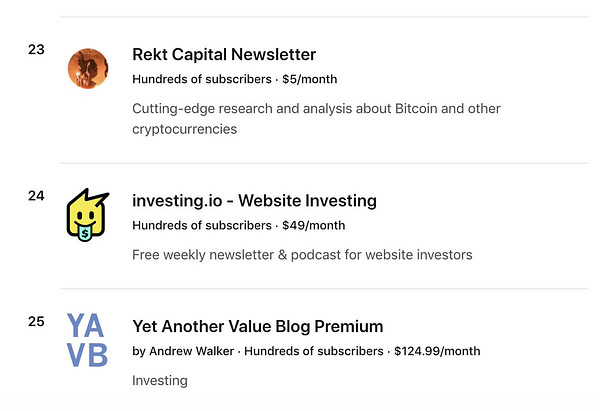Open Rekt Capital Newsletter title link
Screen dimensions: 600x411
tap(224, 54)
